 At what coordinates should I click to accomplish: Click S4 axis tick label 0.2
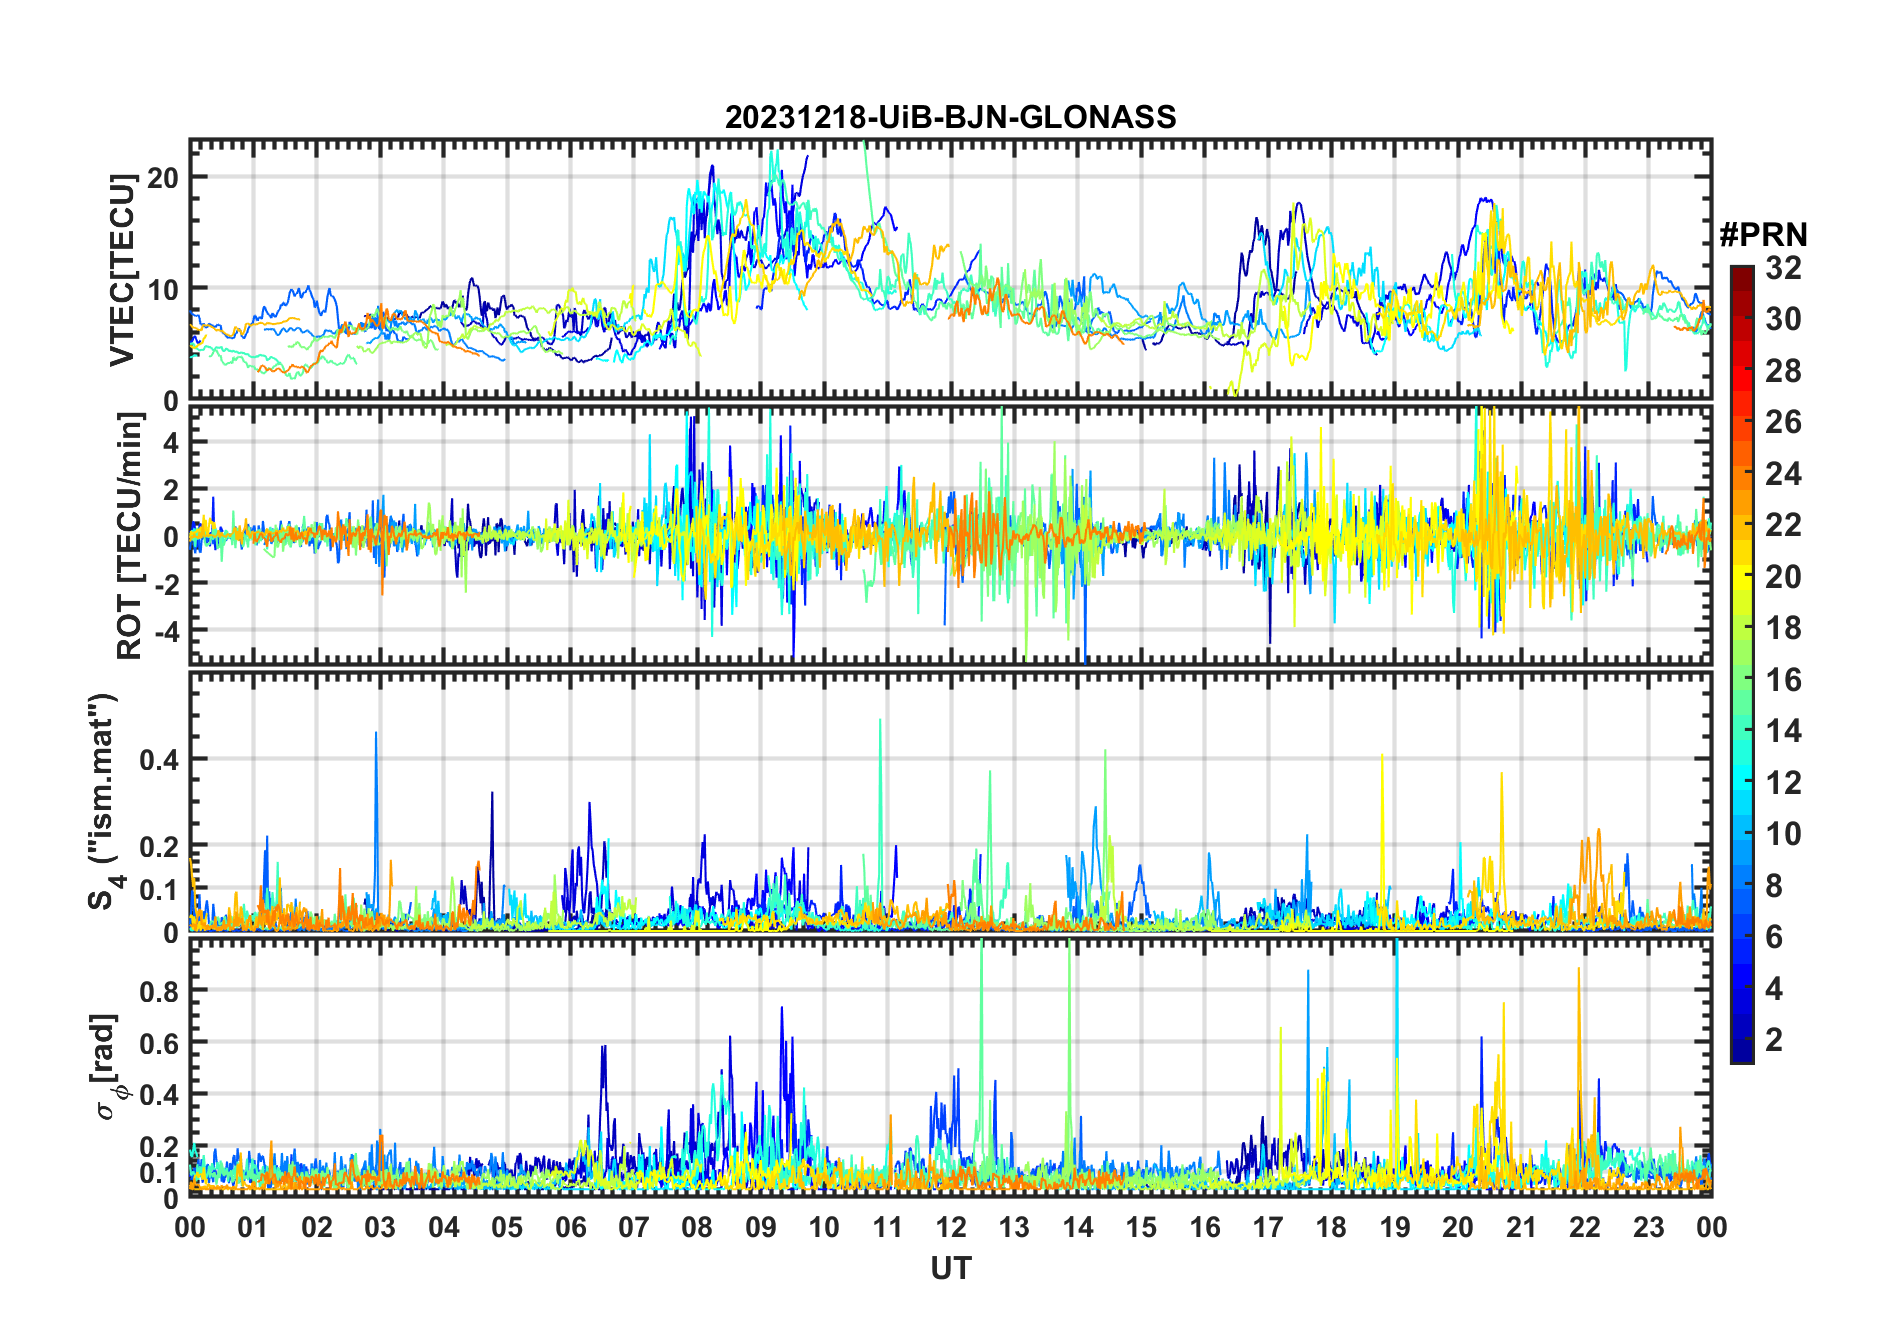click(x=160, y=847)
